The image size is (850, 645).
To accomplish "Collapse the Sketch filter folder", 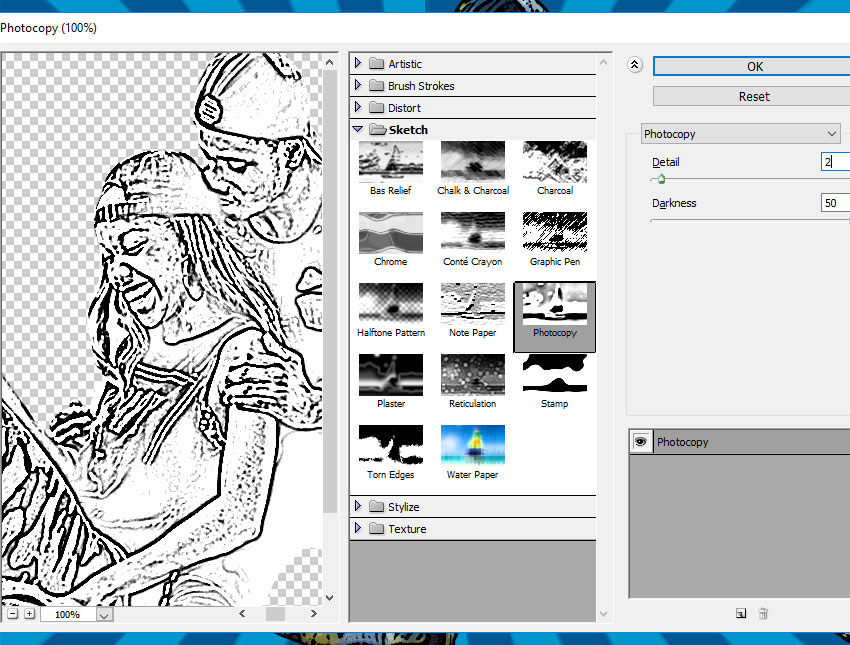I will [358, 130].
